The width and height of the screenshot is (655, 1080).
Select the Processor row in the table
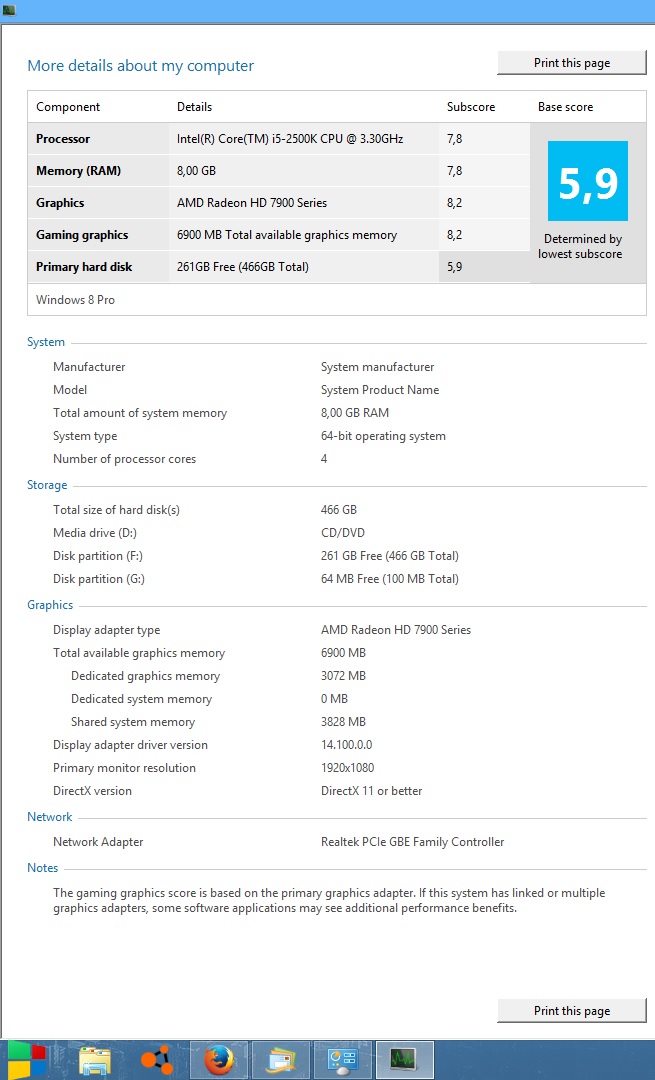coord(279,138)
